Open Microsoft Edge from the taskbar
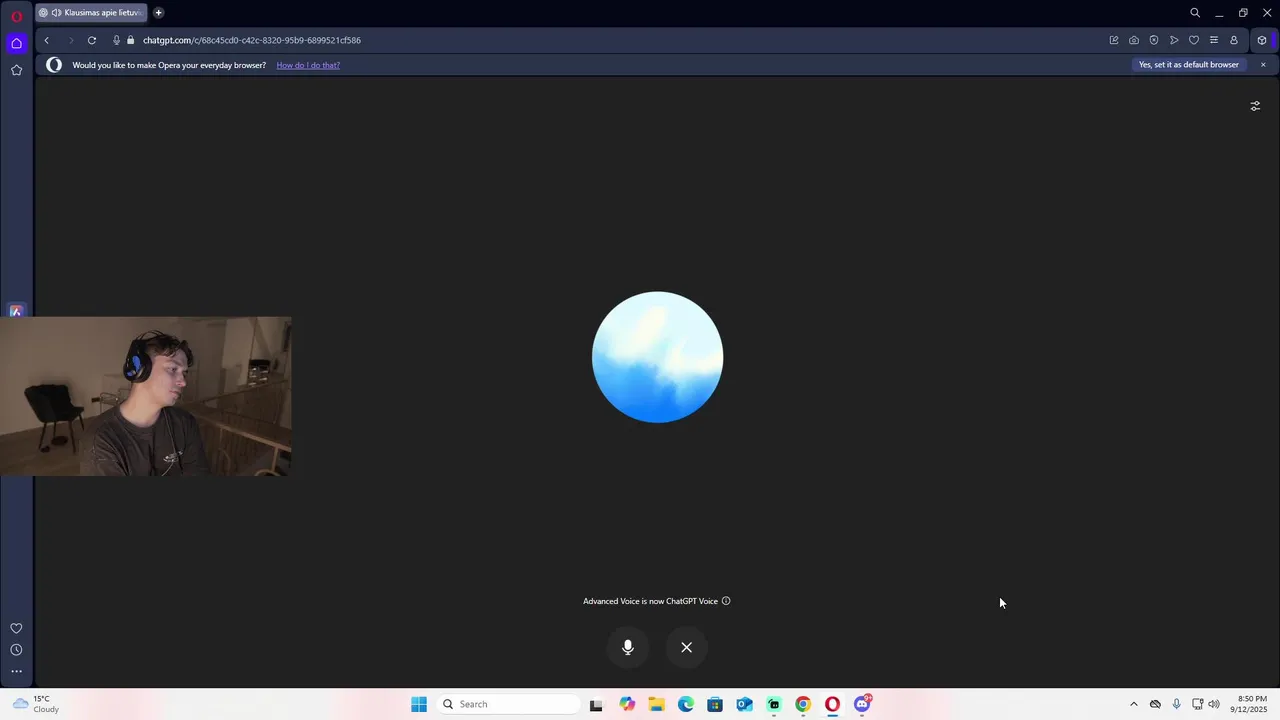The image size is (1280, 720). [686, 704]
